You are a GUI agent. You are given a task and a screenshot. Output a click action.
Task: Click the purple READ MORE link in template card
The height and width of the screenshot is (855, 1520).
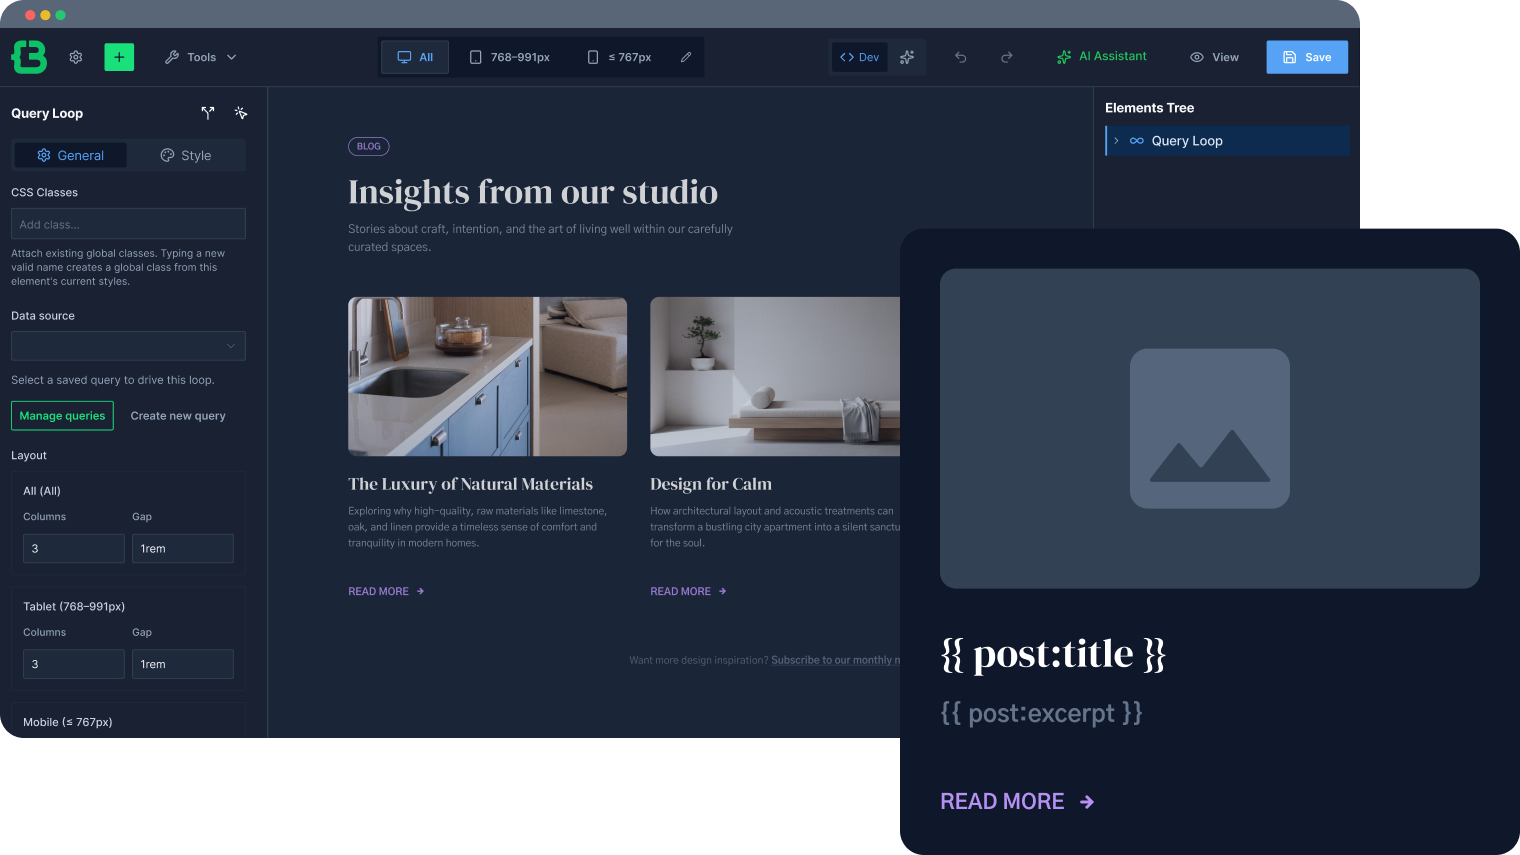pos(1017,801)
